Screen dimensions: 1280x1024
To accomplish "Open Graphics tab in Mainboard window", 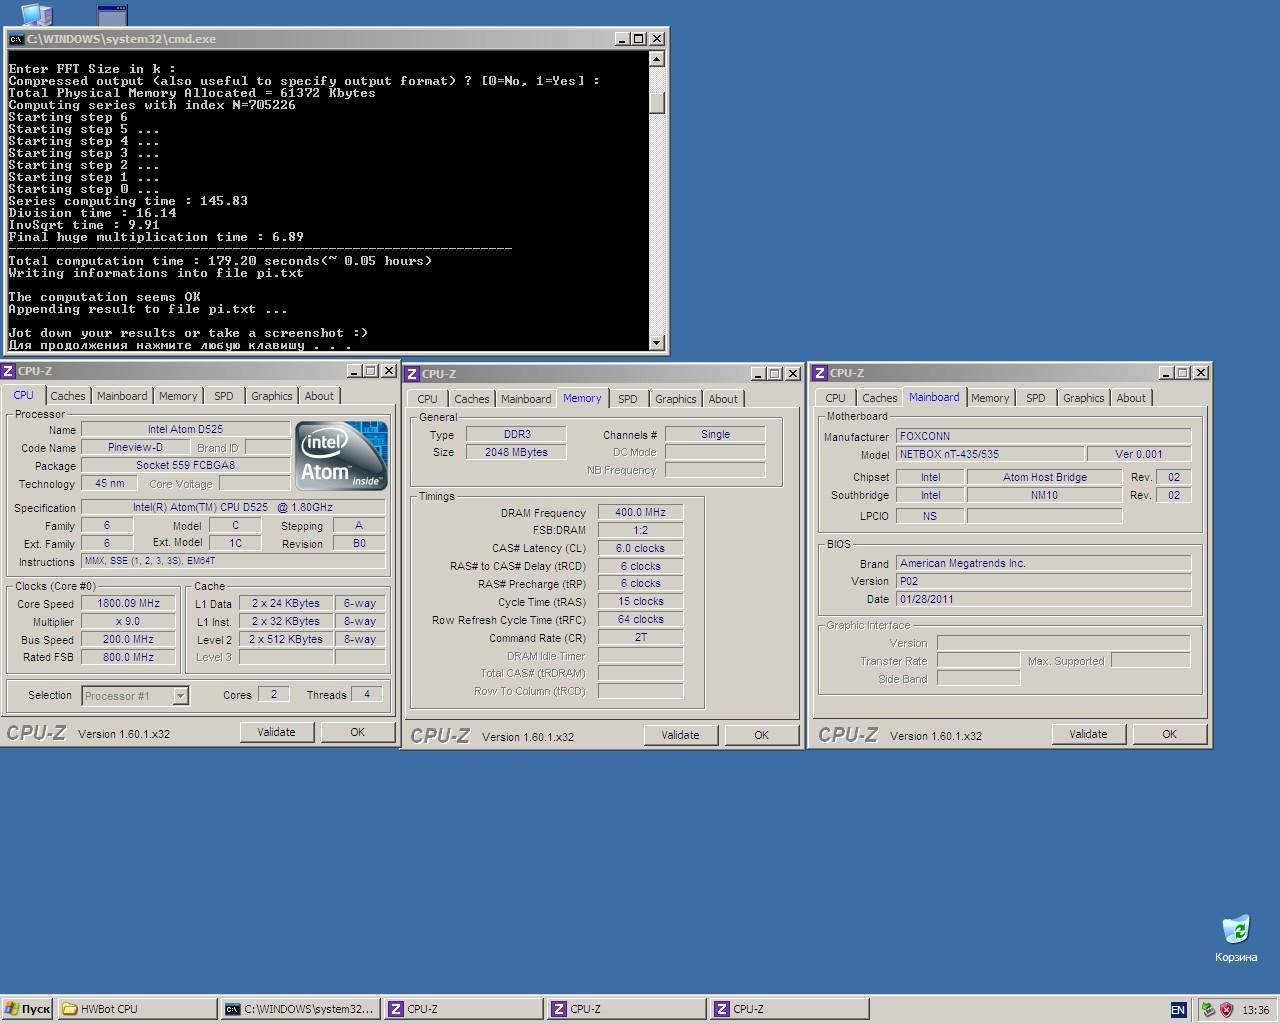I will pos(1084,398).
